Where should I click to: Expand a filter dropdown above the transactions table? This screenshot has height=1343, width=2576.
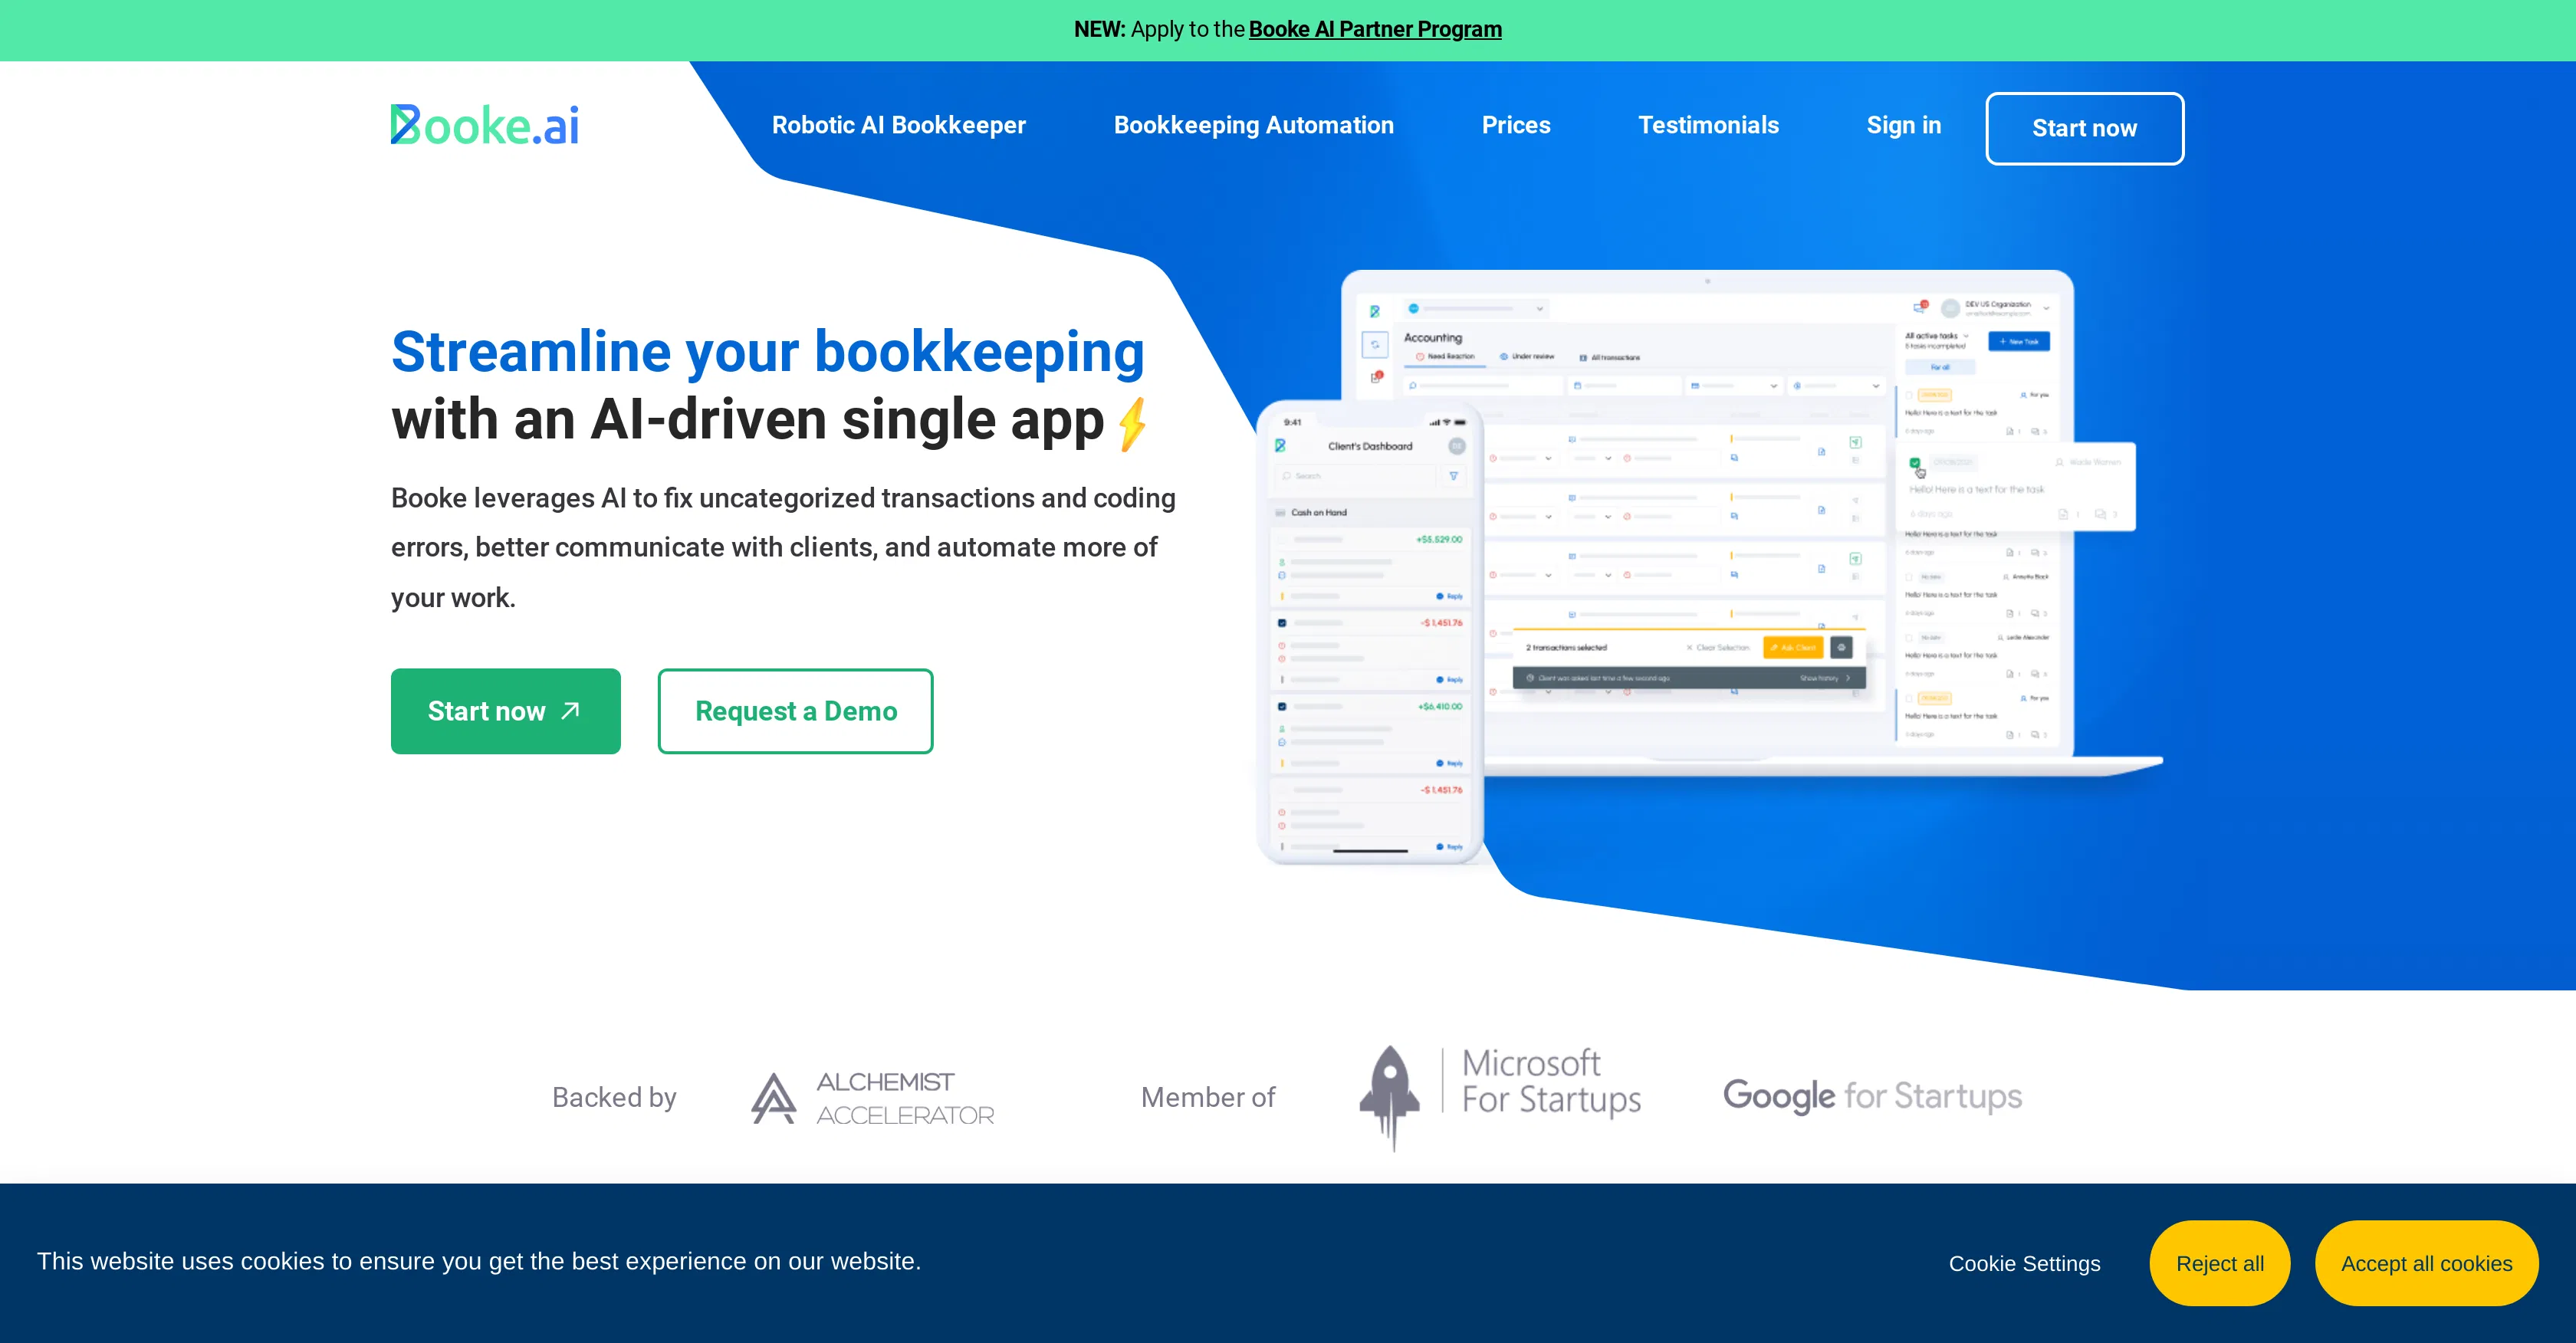[x=1775, y=386]
